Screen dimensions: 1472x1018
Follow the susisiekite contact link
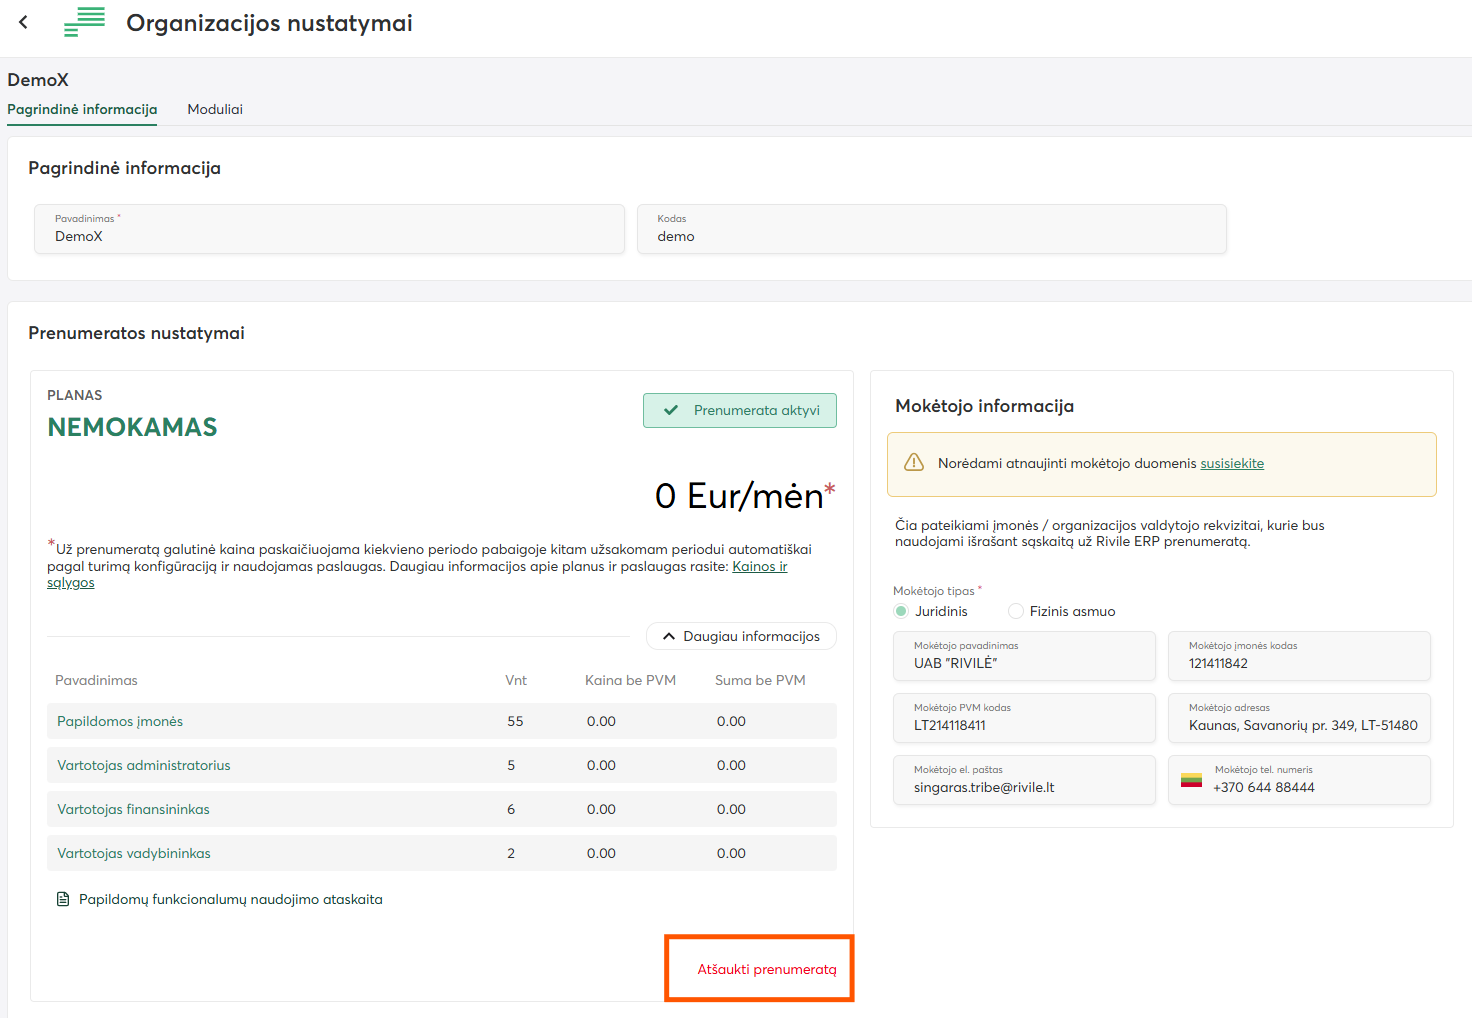coord(1232,463)
